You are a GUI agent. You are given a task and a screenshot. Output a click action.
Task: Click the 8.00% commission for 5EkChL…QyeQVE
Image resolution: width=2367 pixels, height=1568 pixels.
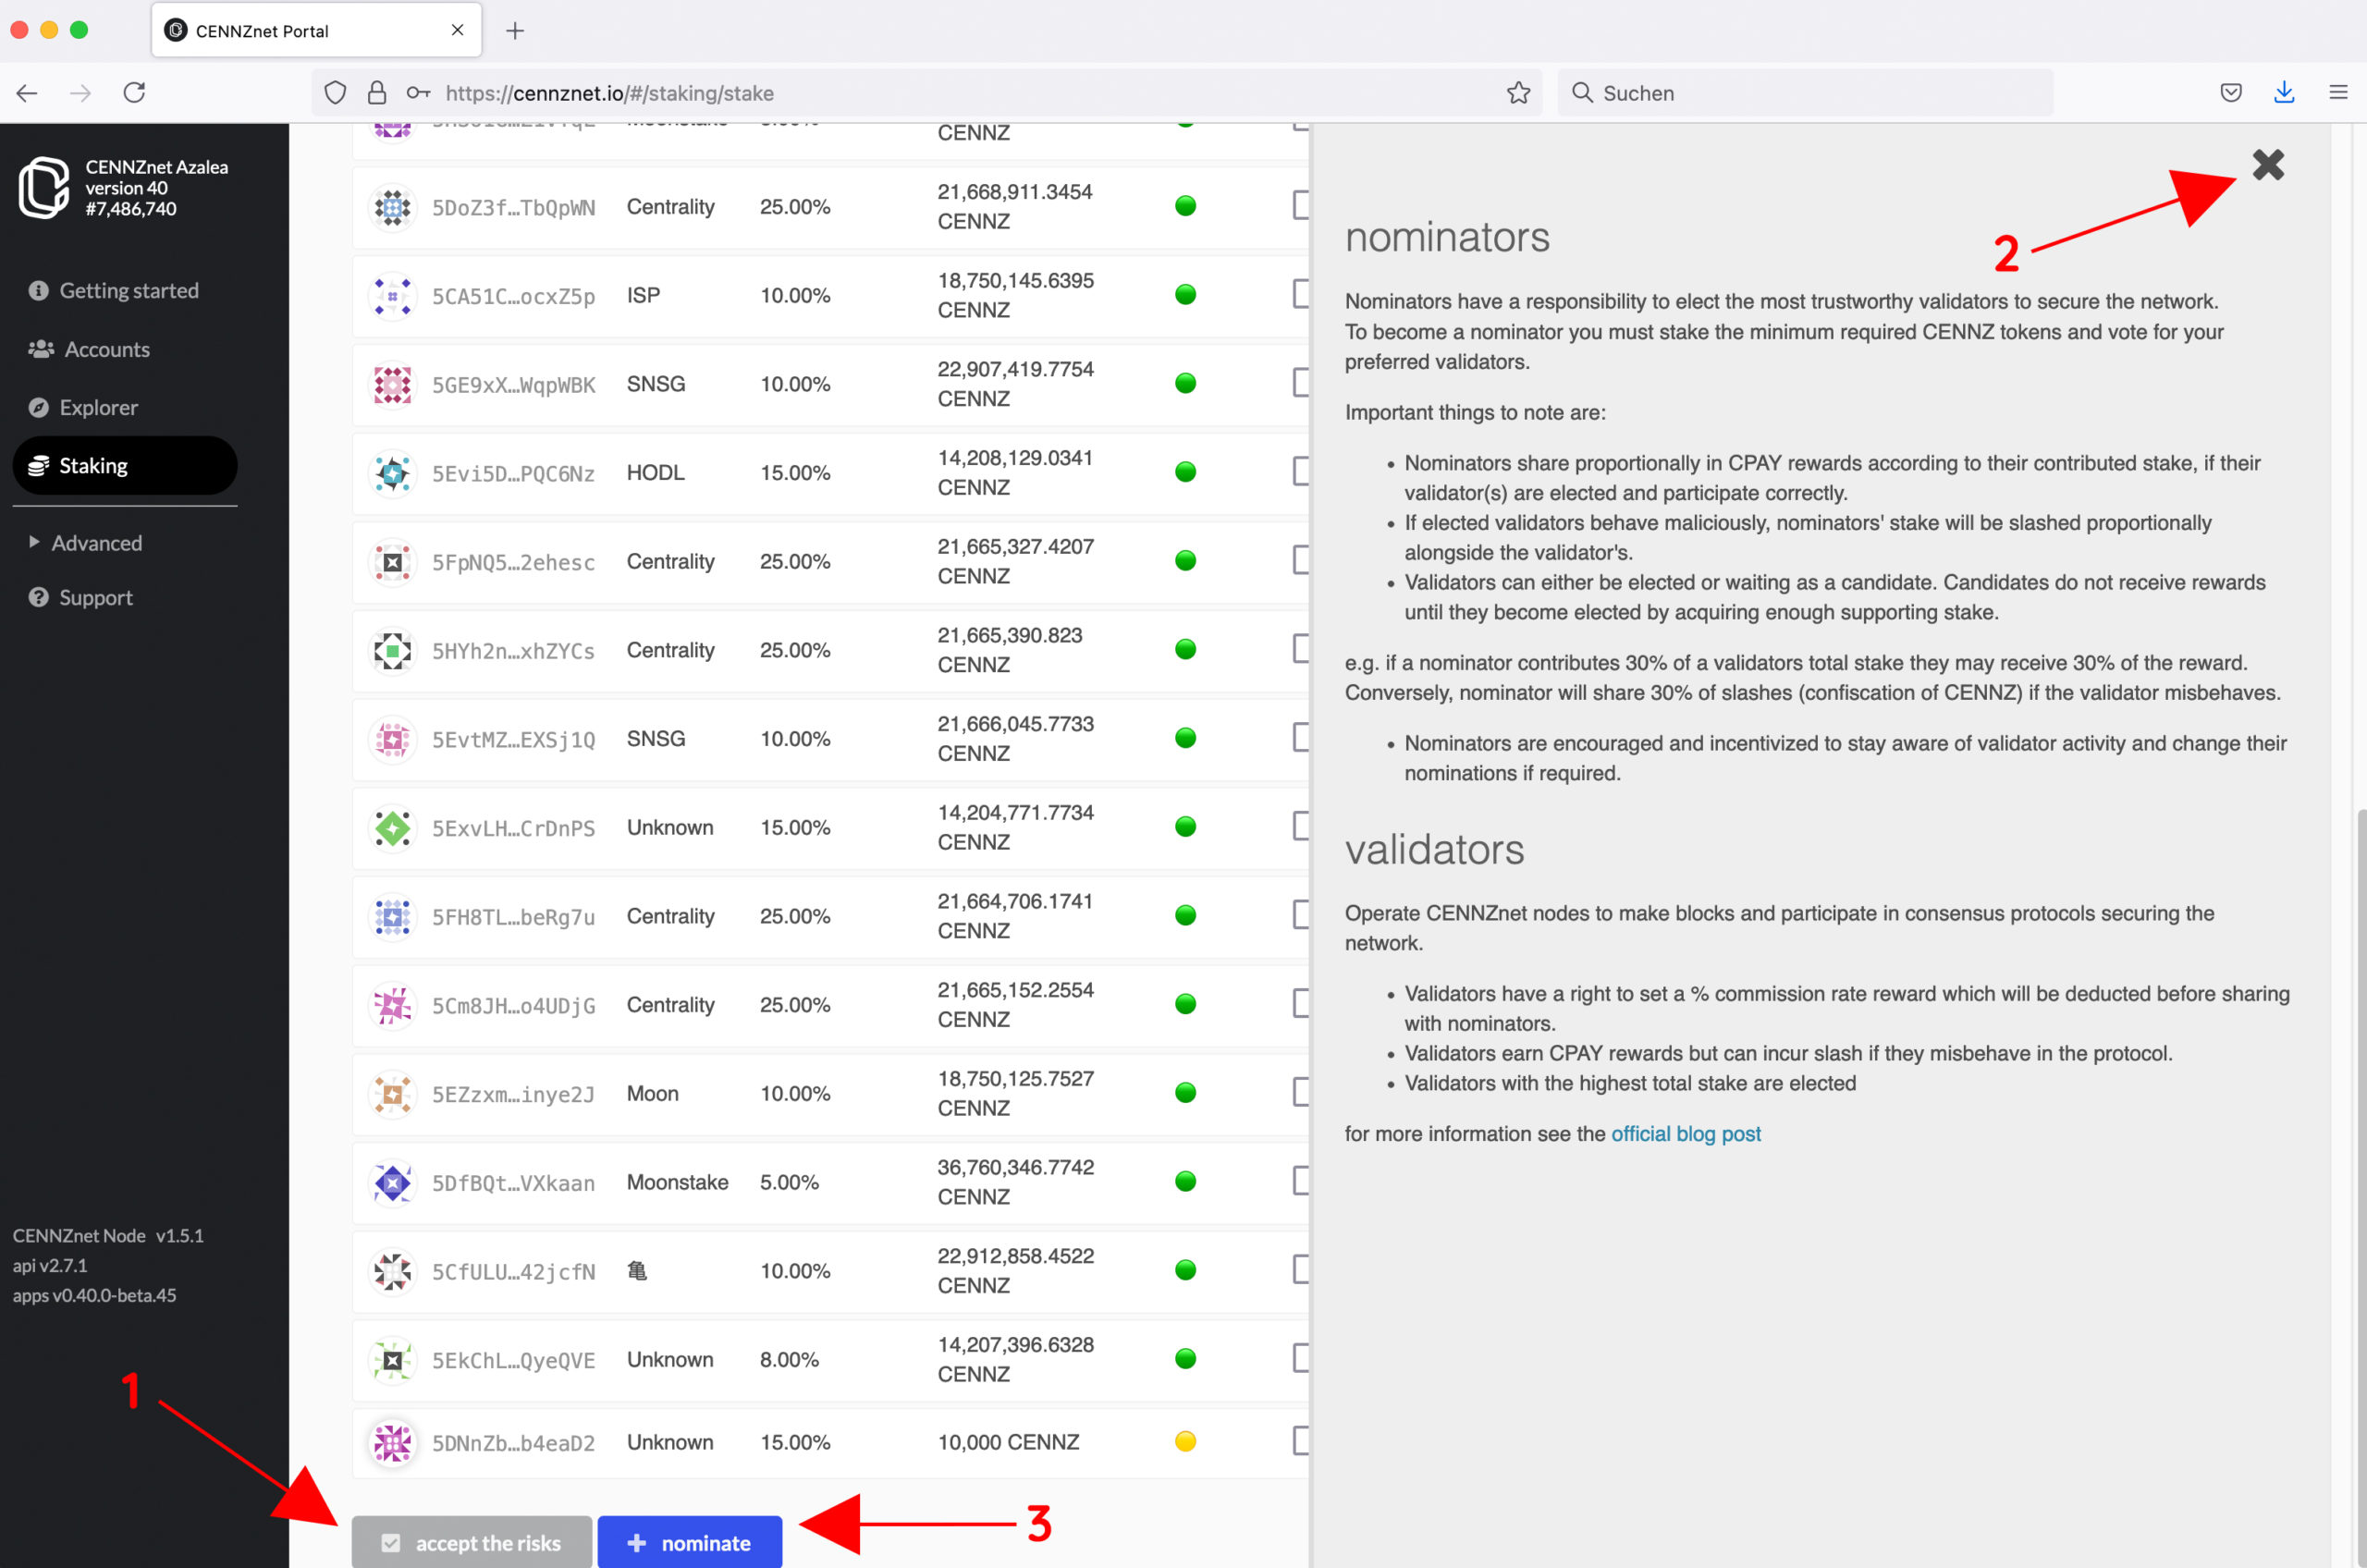click(789, 1359)
